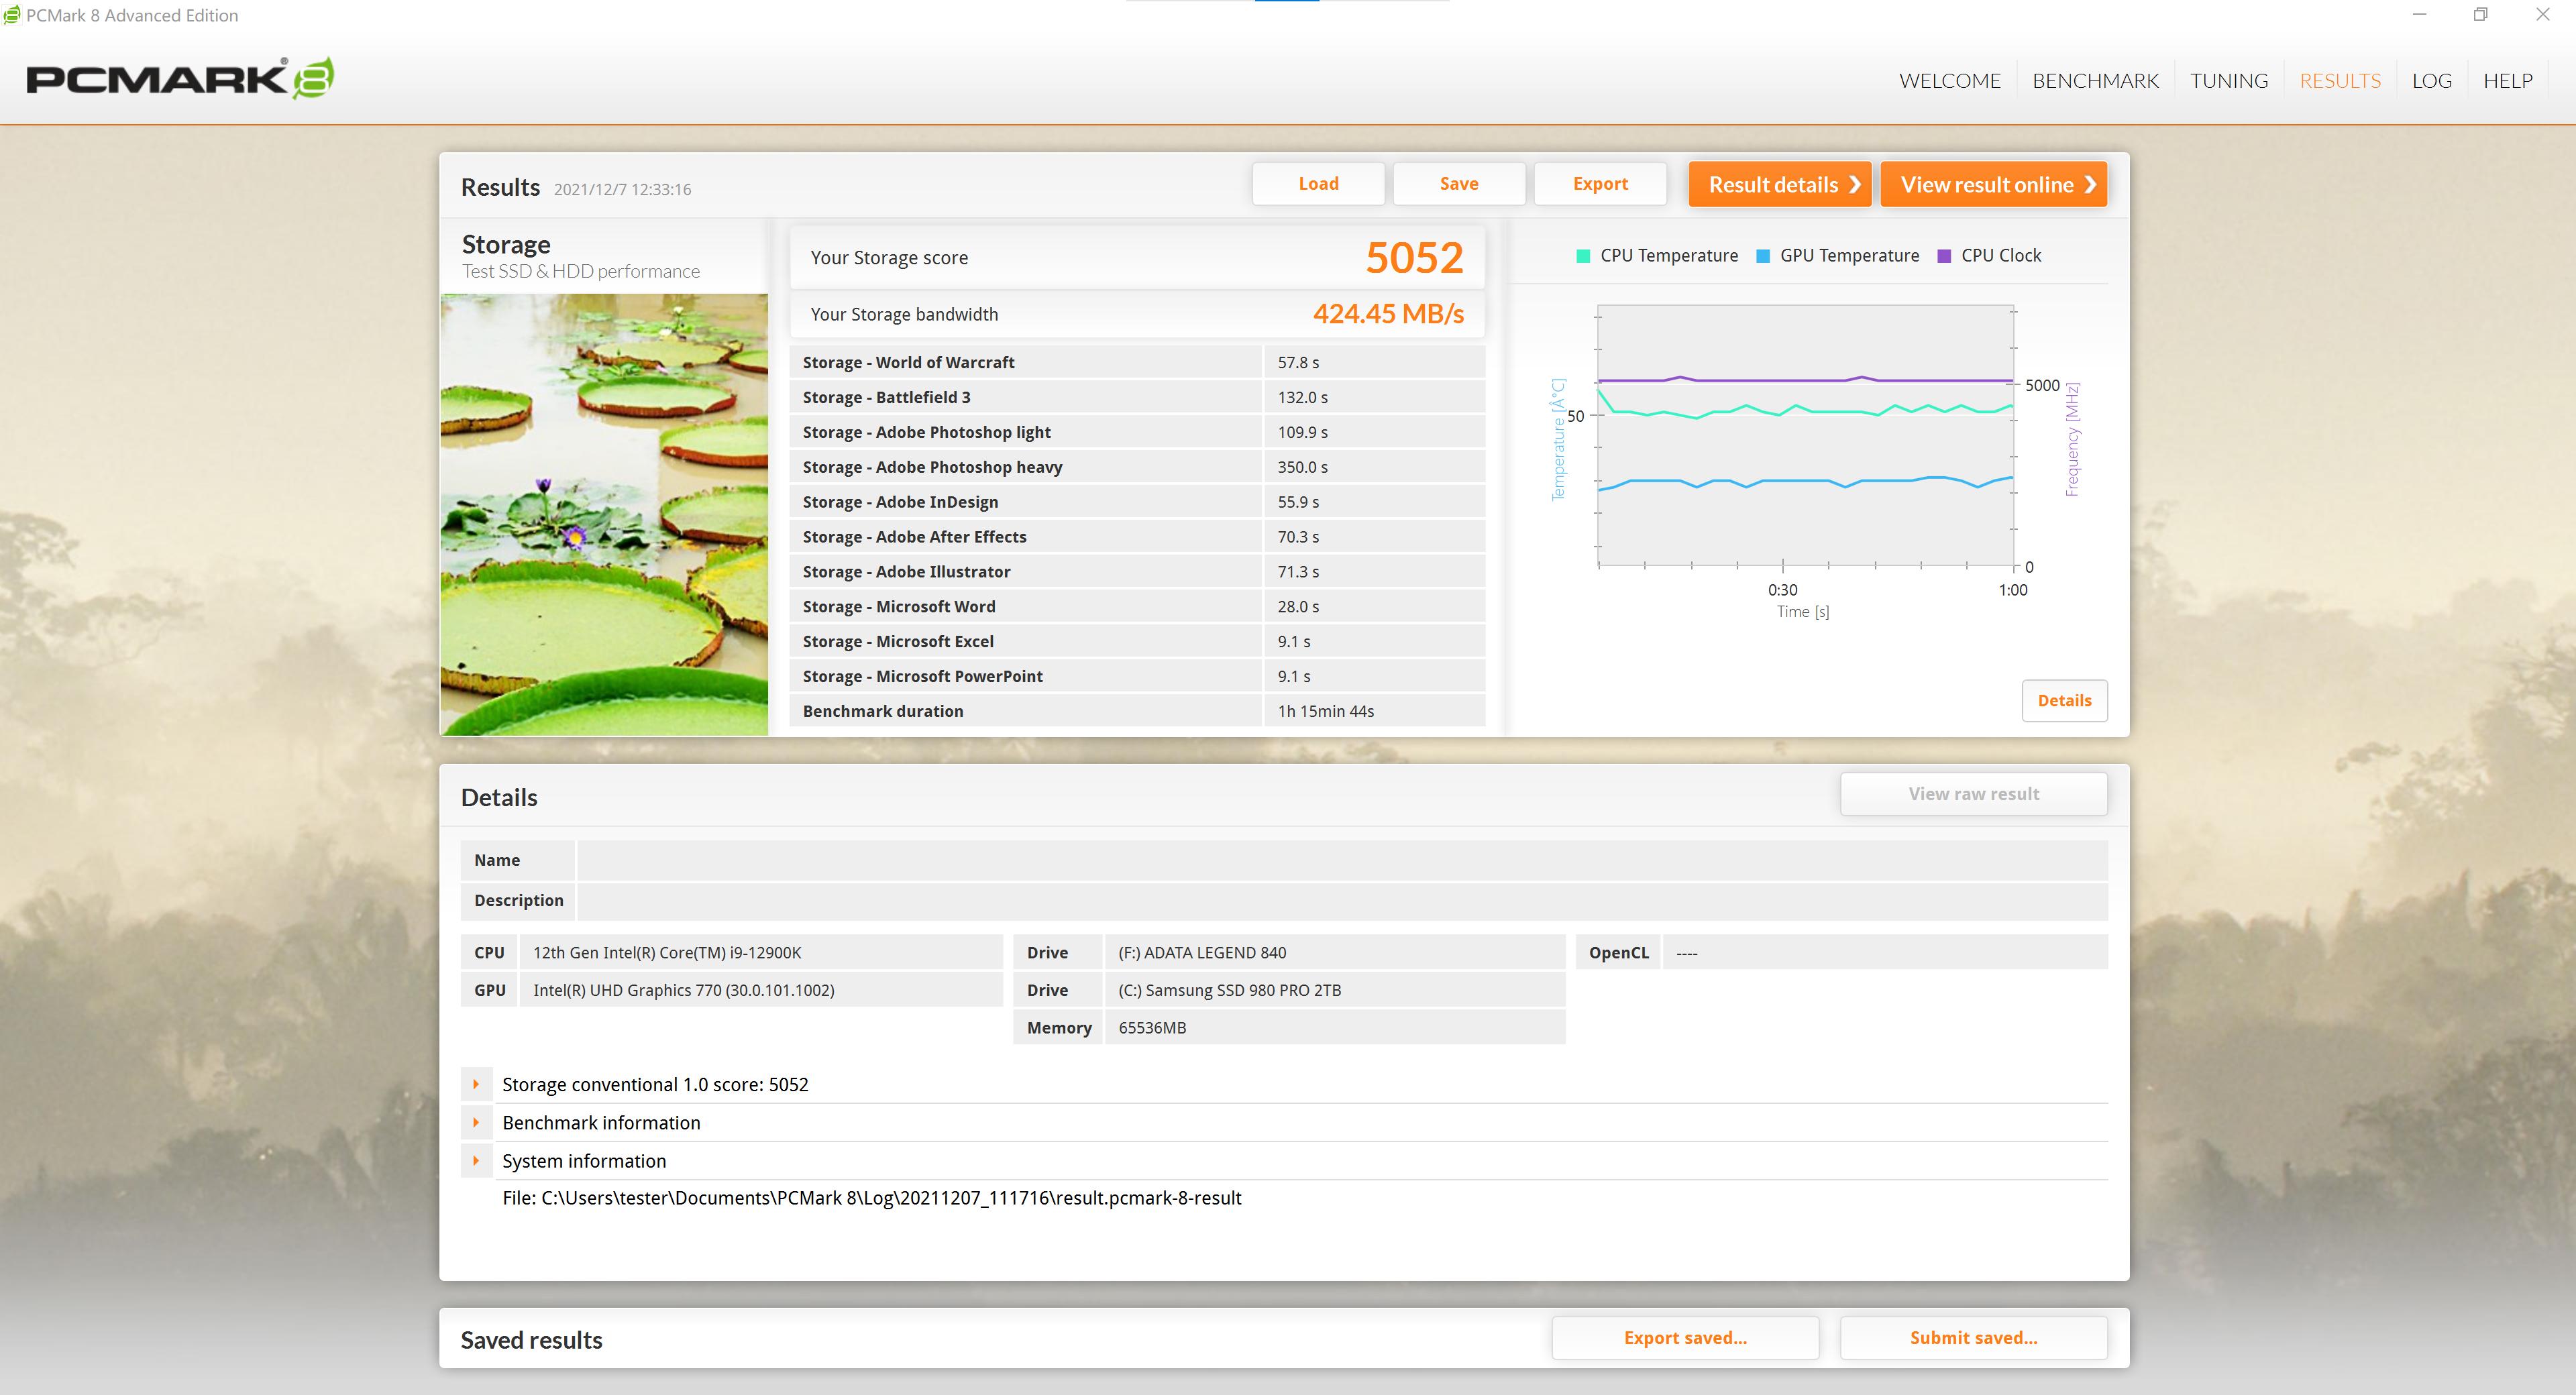Expand the Benchmark information section
Viewport: 2576px width, 1395px height.
tap(476, 1122)
